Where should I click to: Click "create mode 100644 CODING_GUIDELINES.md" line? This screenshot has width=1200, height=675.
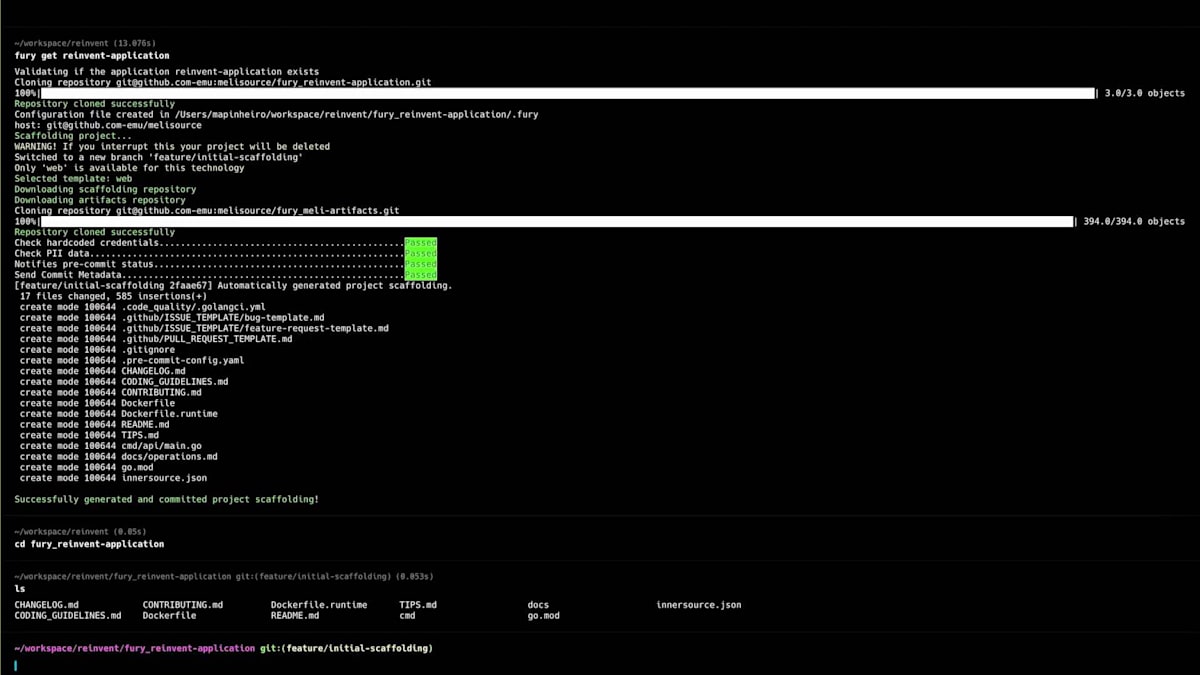pyautogui.click(x=124, y=382)
